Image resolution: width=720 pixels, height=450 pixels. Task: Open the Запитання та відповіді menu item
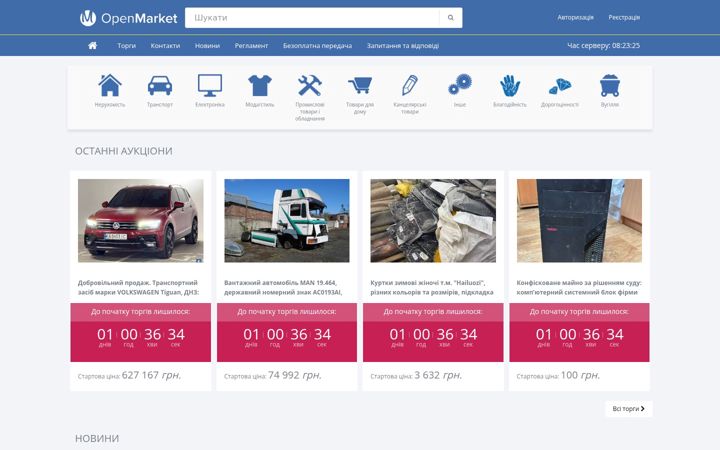pos(403,45)
